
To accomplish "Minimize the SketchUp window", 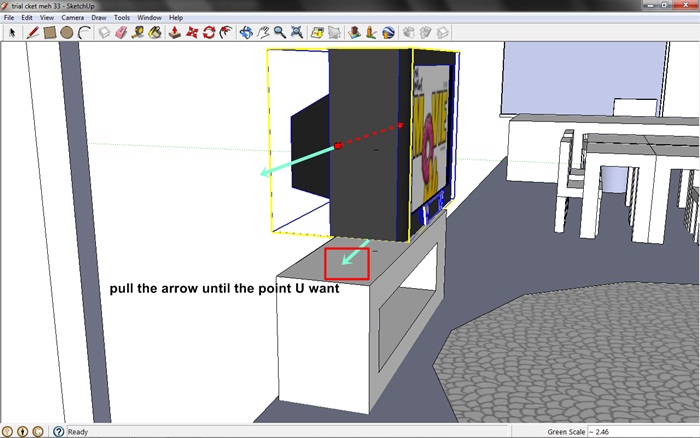I will coord(650,5).
